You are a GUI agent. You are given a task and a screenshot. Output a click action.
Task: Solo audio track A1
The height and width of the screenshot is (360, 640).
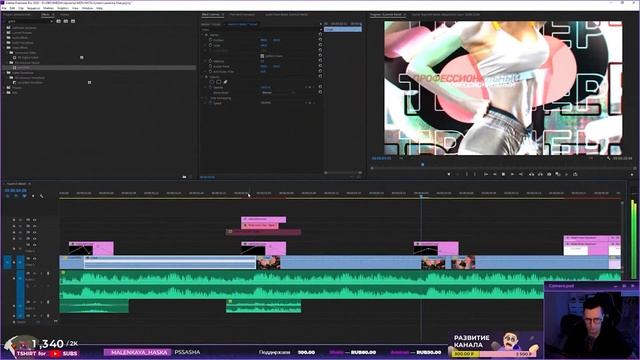pyautogui.click(x=41, y=273)
